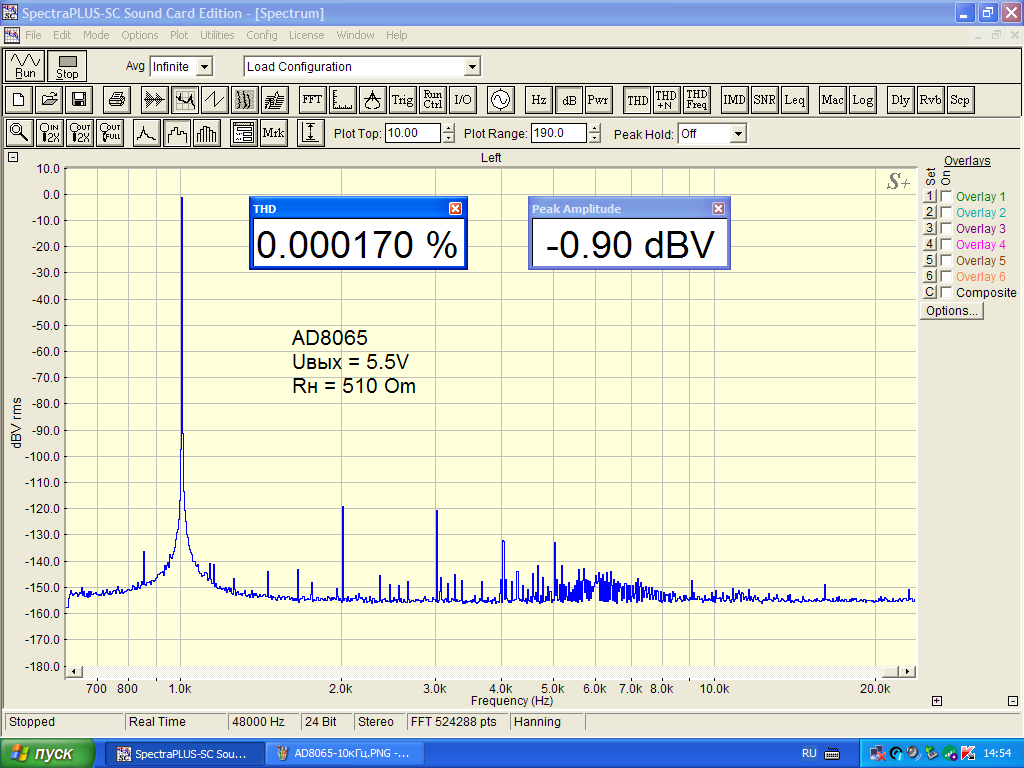Click the Run button with sine wave
The height and width of the screenshot is (768, 1024).
point(26,67)
